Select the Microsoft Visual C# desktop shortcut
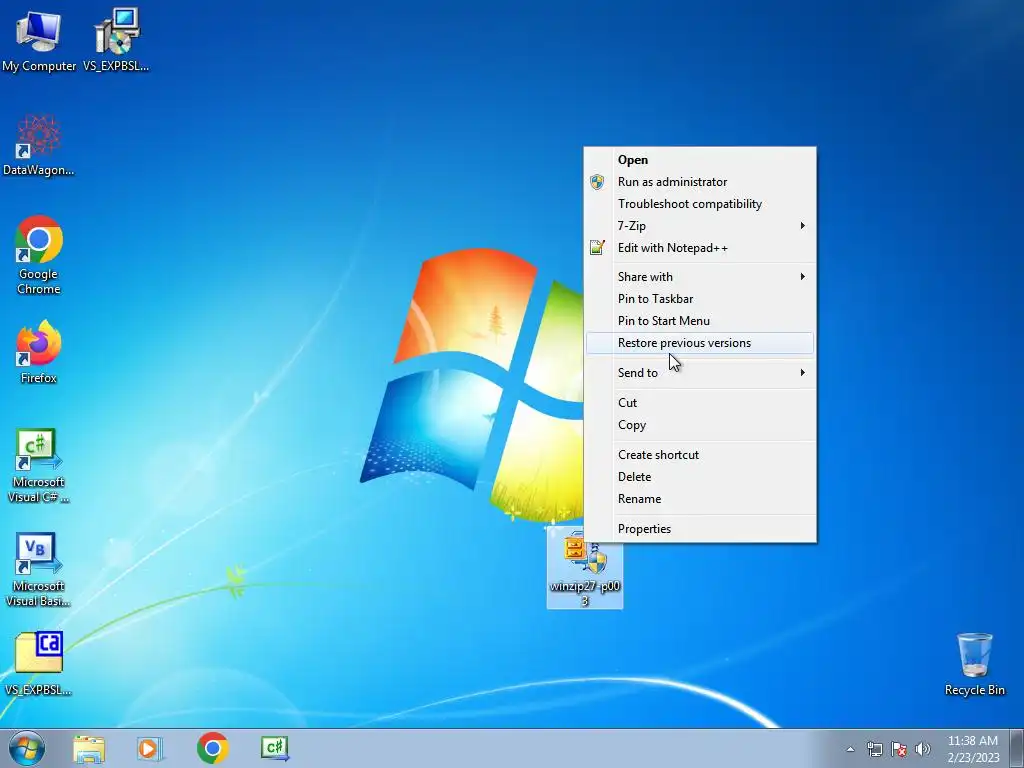This screenshot has height=768, width=1024. 39,466
